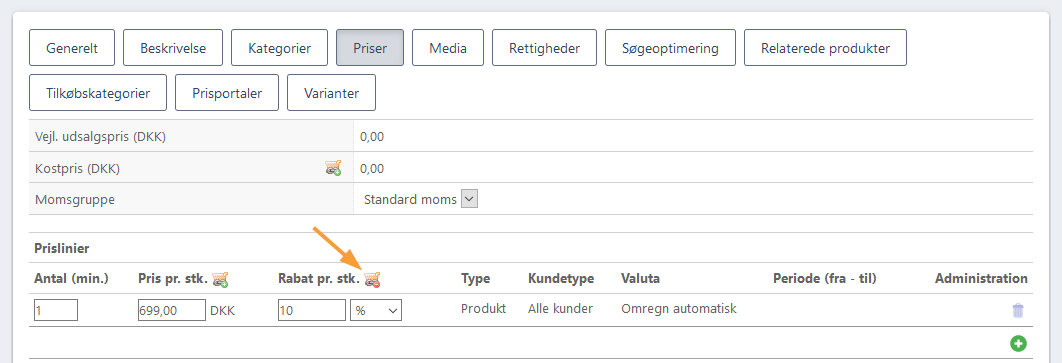Viewport: 1062px width, 363px height.
Task: Open the discount unit % dropdown
Action: tap(376, 310)
